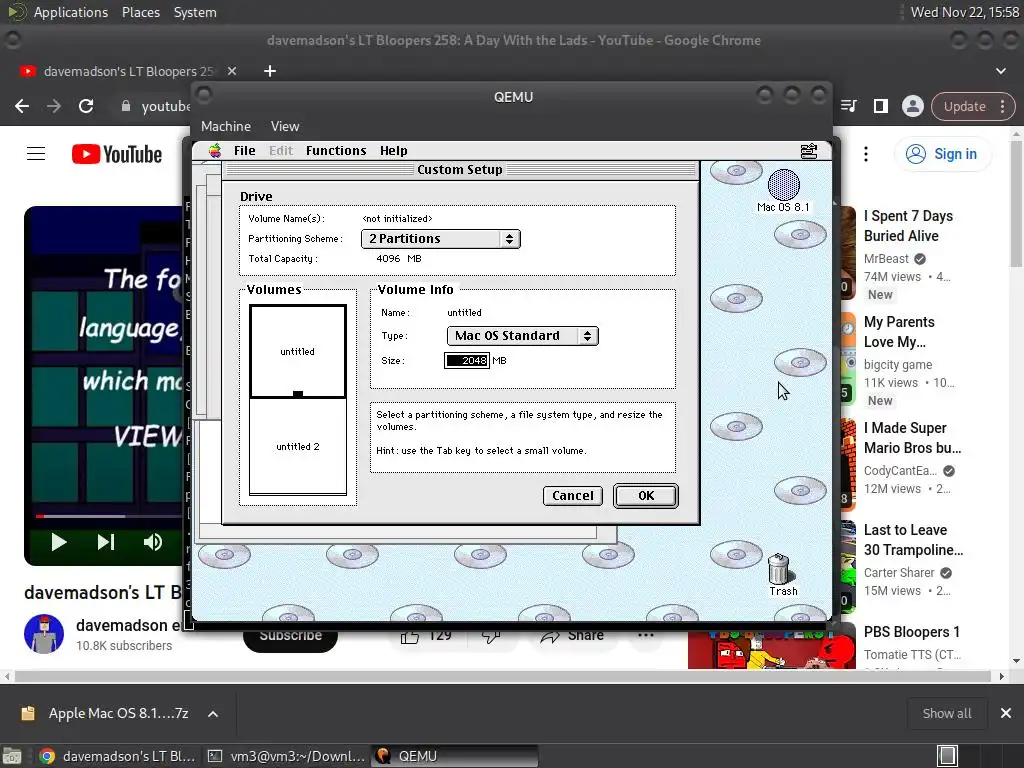
Task: Click the clock showing Wed Nov 22
Action: point(965,12)
